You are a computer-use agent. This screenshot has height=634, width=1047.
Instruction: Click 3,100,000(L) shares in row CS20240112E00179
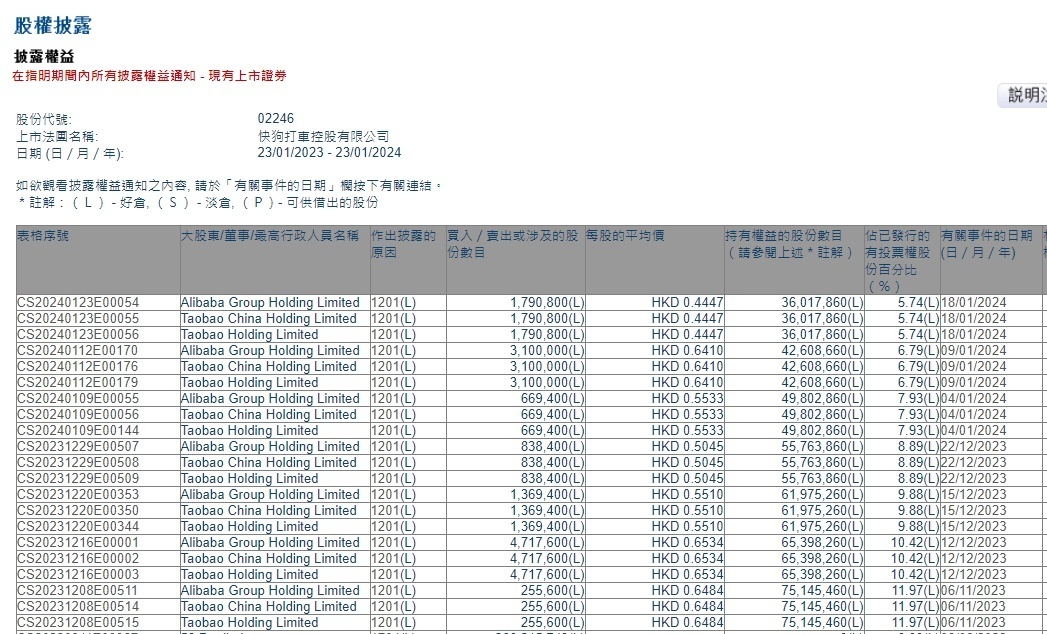click(547, 383)
